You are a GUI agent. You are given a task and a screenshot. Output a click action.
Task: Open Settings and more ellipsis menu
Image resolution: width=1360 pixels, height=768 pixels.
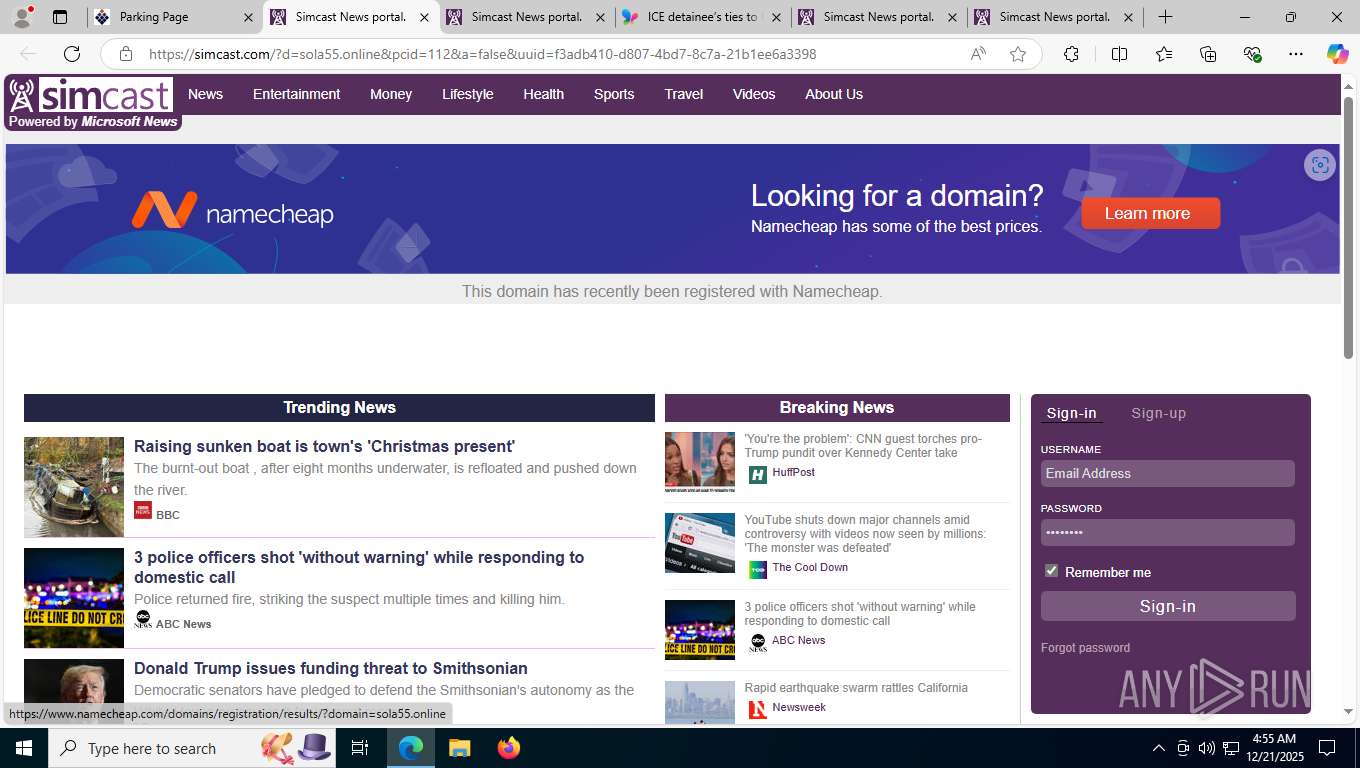coord(1296,54)
